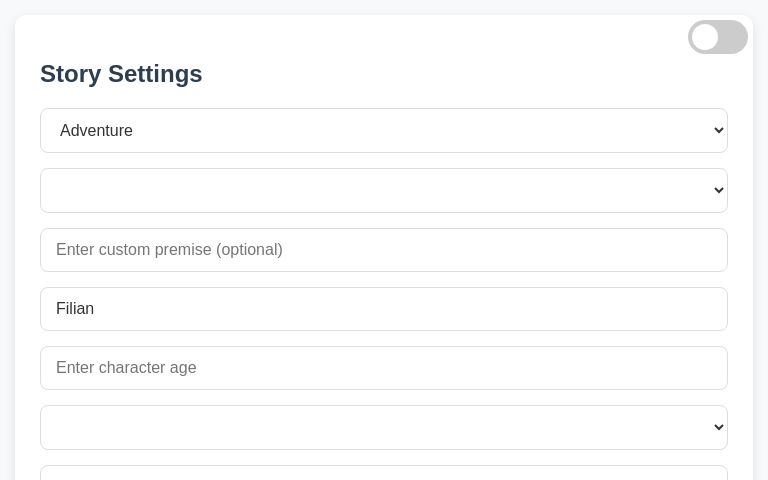This screenshot has width=768, height=480.
Task: Click the 'Enter character age' placeholder text
Action: coord(126,368)
